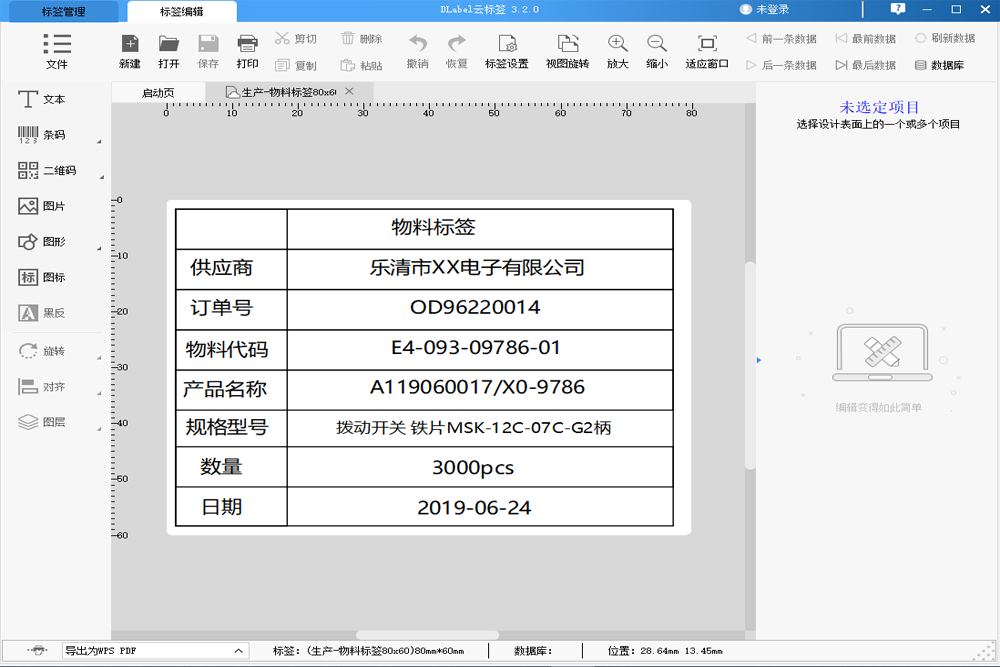The height and width of the screenshot is (667, 1000).
Task: Select the 文本 text tool
Action: coord(42,100)
